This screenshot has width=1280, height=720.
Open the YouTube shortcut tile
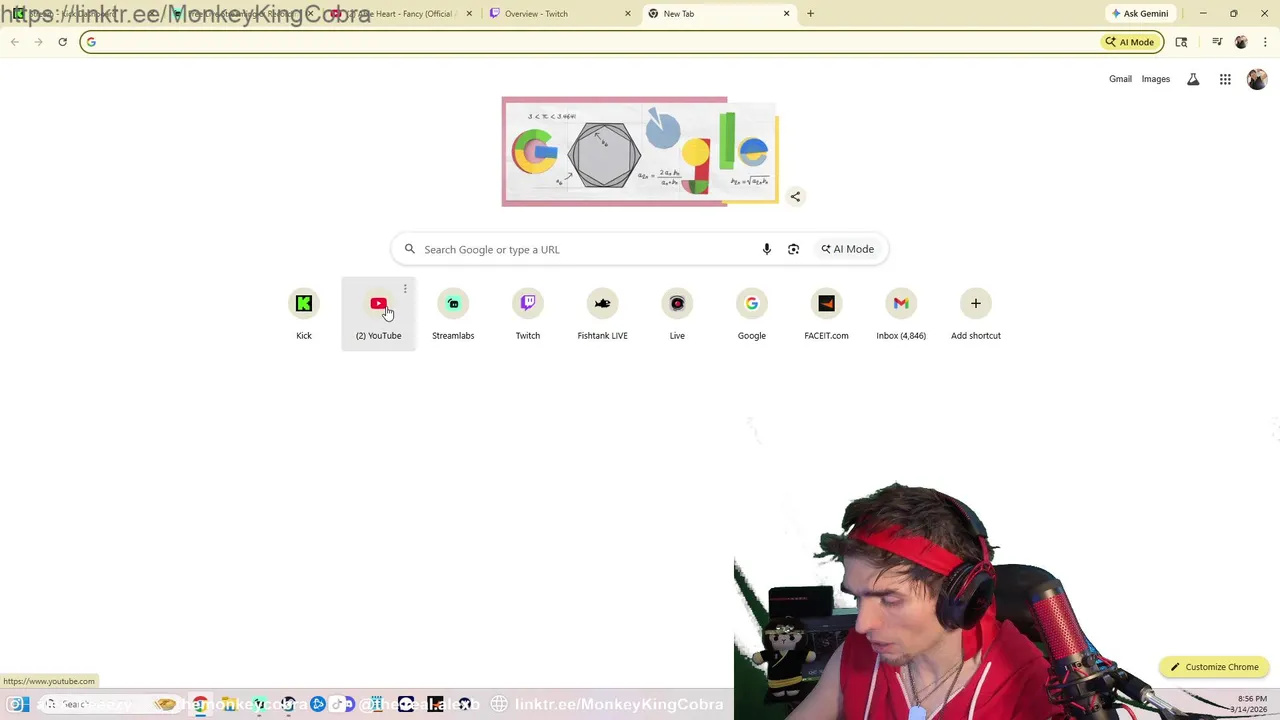(378, 314)
